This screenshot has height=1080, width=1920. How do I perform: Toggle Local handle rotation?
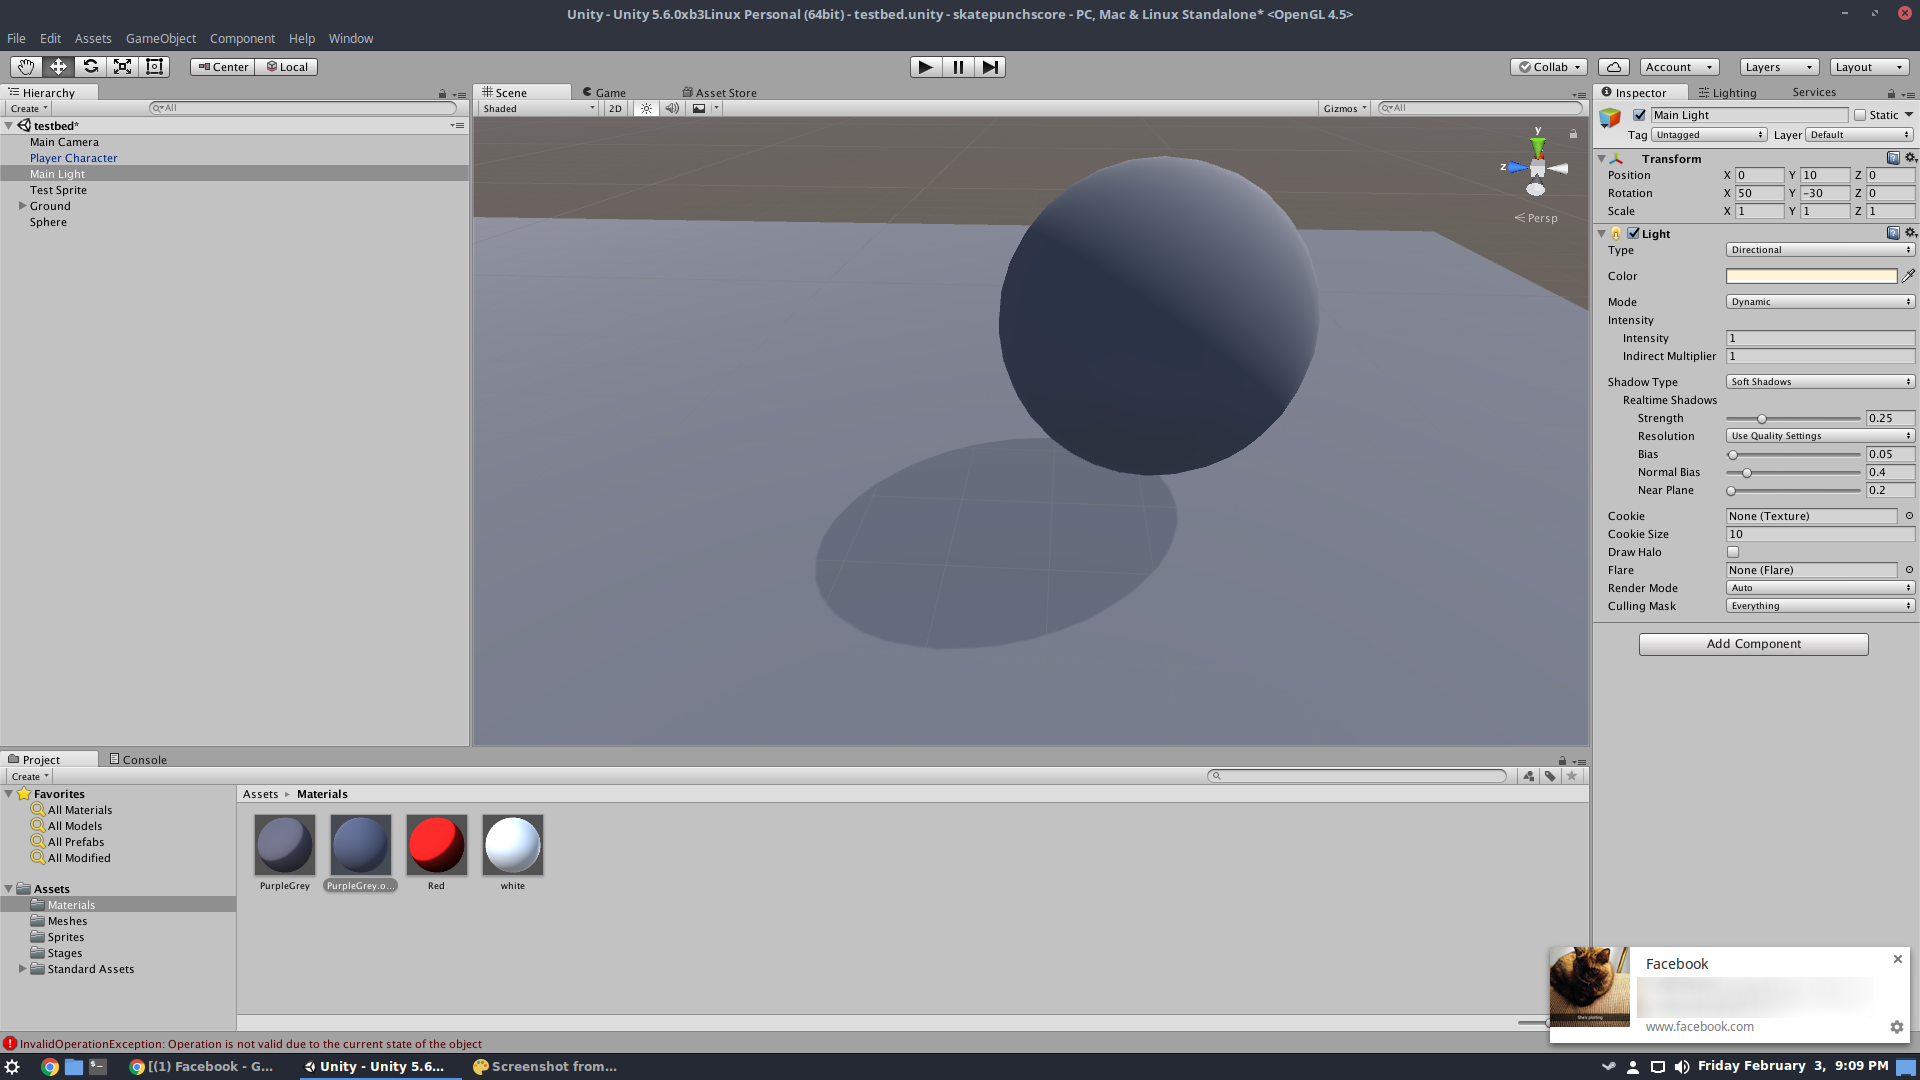(287, 67)
